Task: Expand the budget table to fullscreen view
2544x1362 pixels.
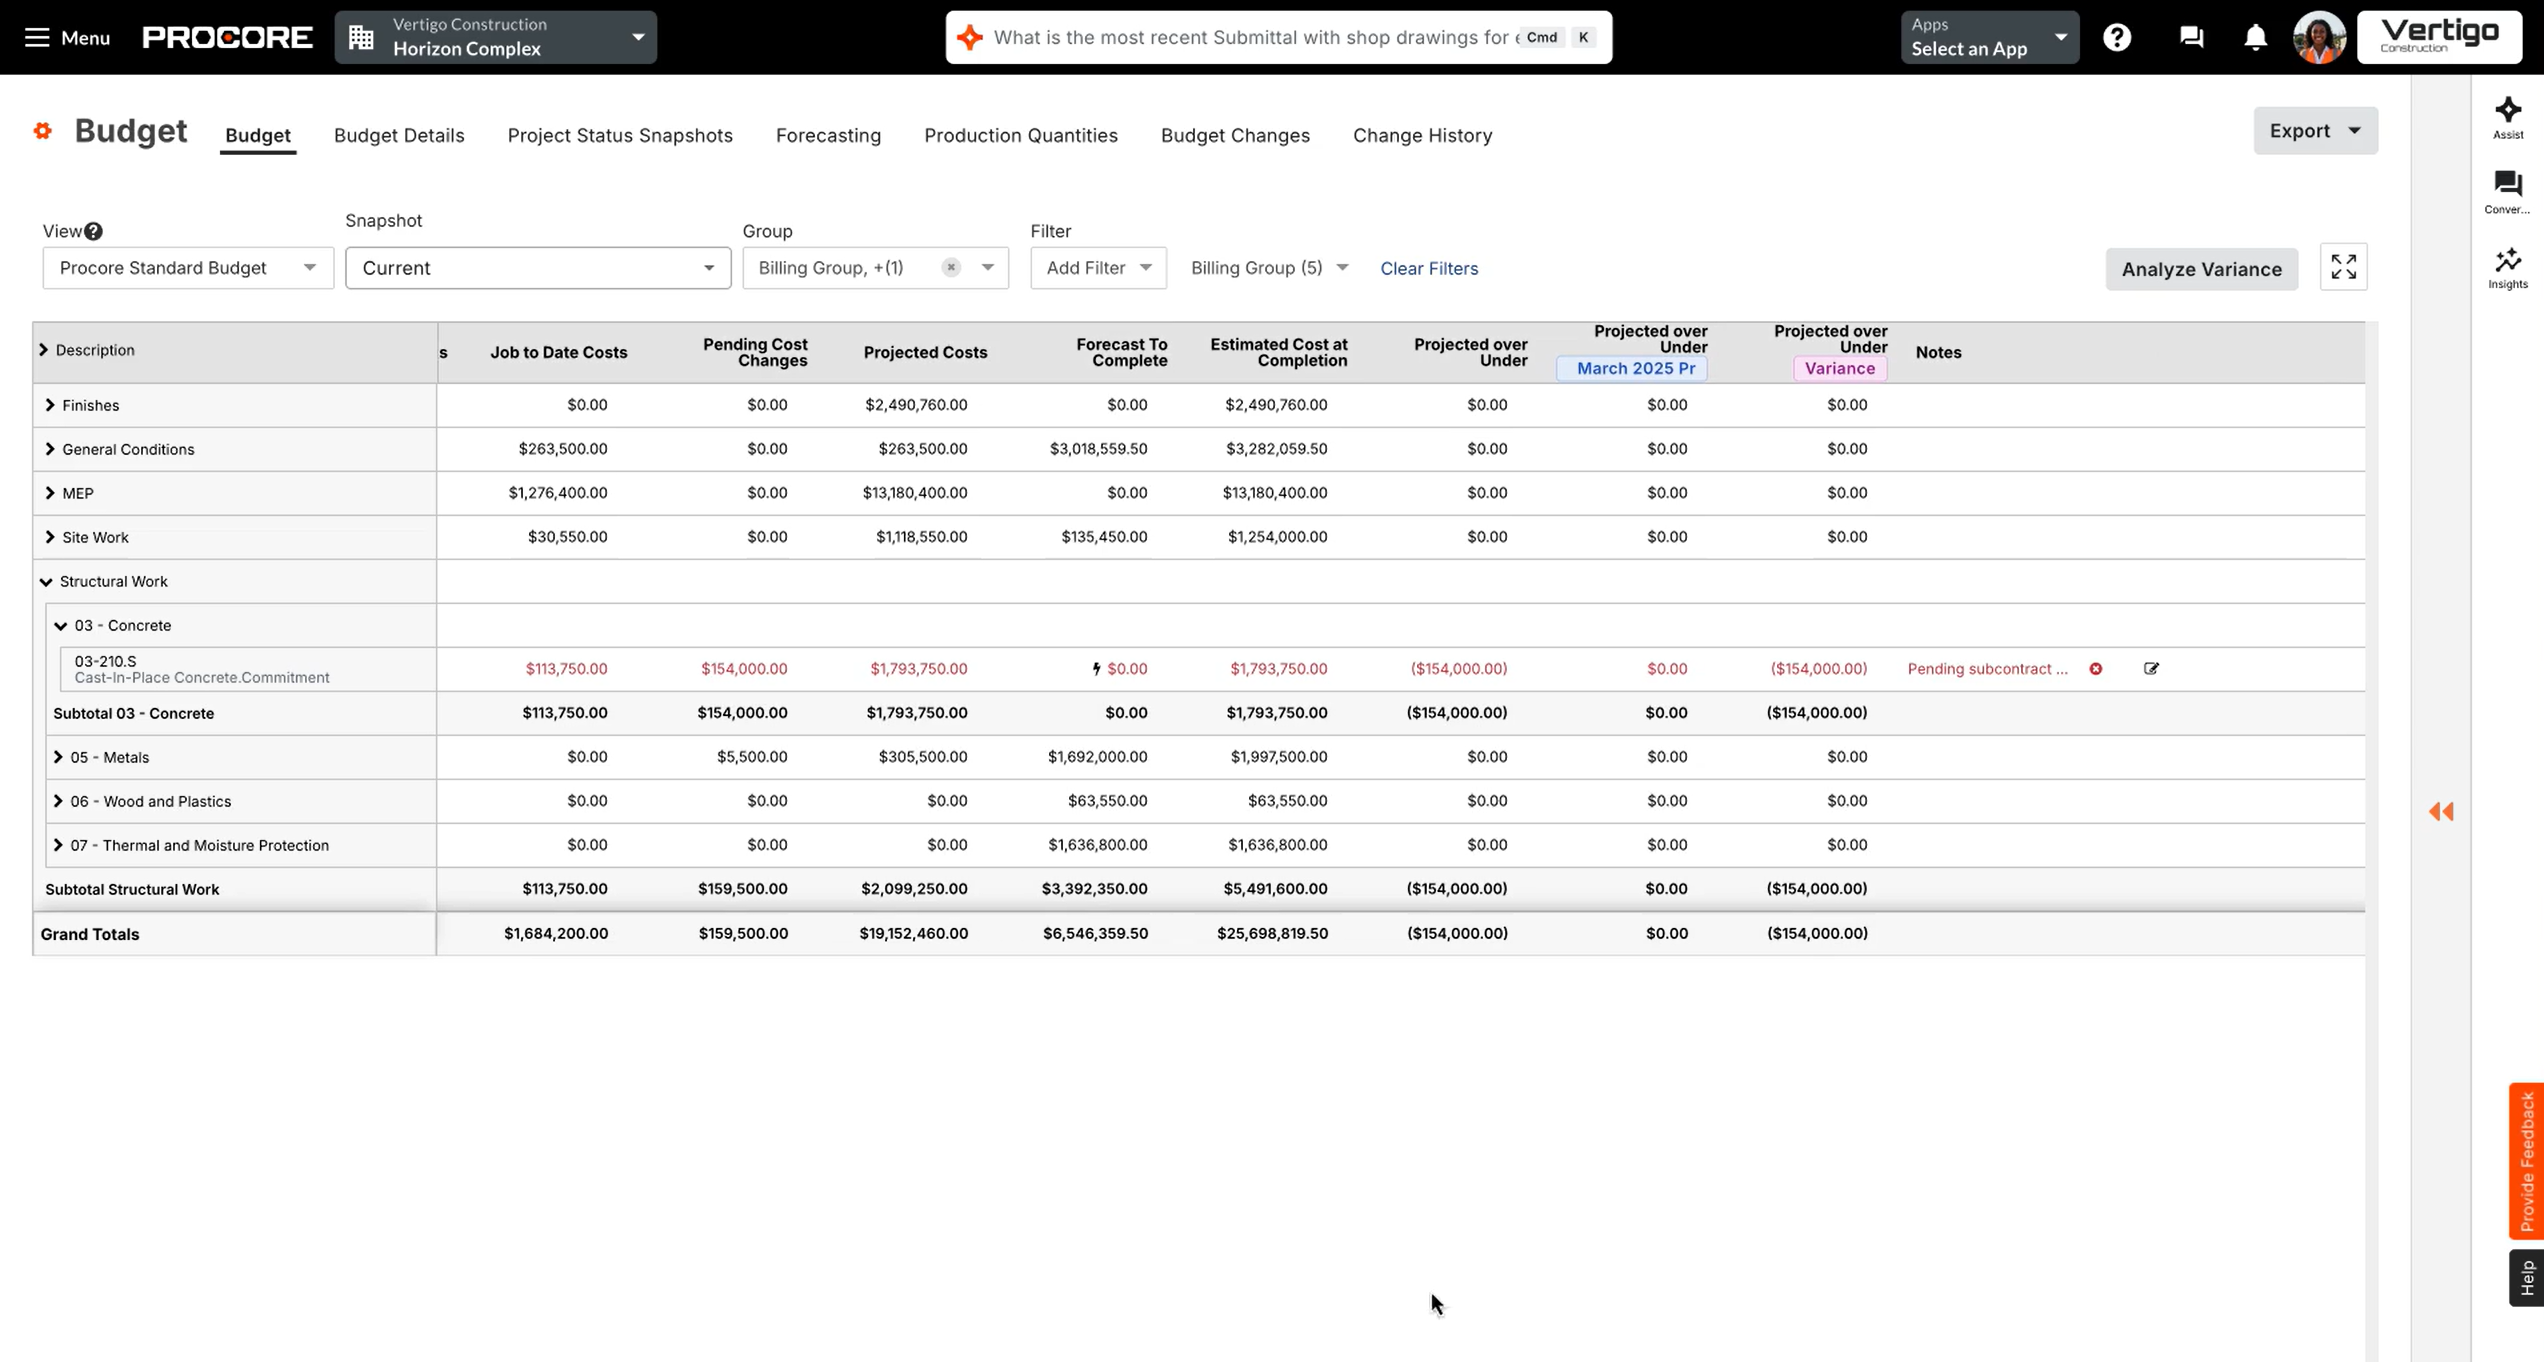Action: click(x=2343, y=267)
